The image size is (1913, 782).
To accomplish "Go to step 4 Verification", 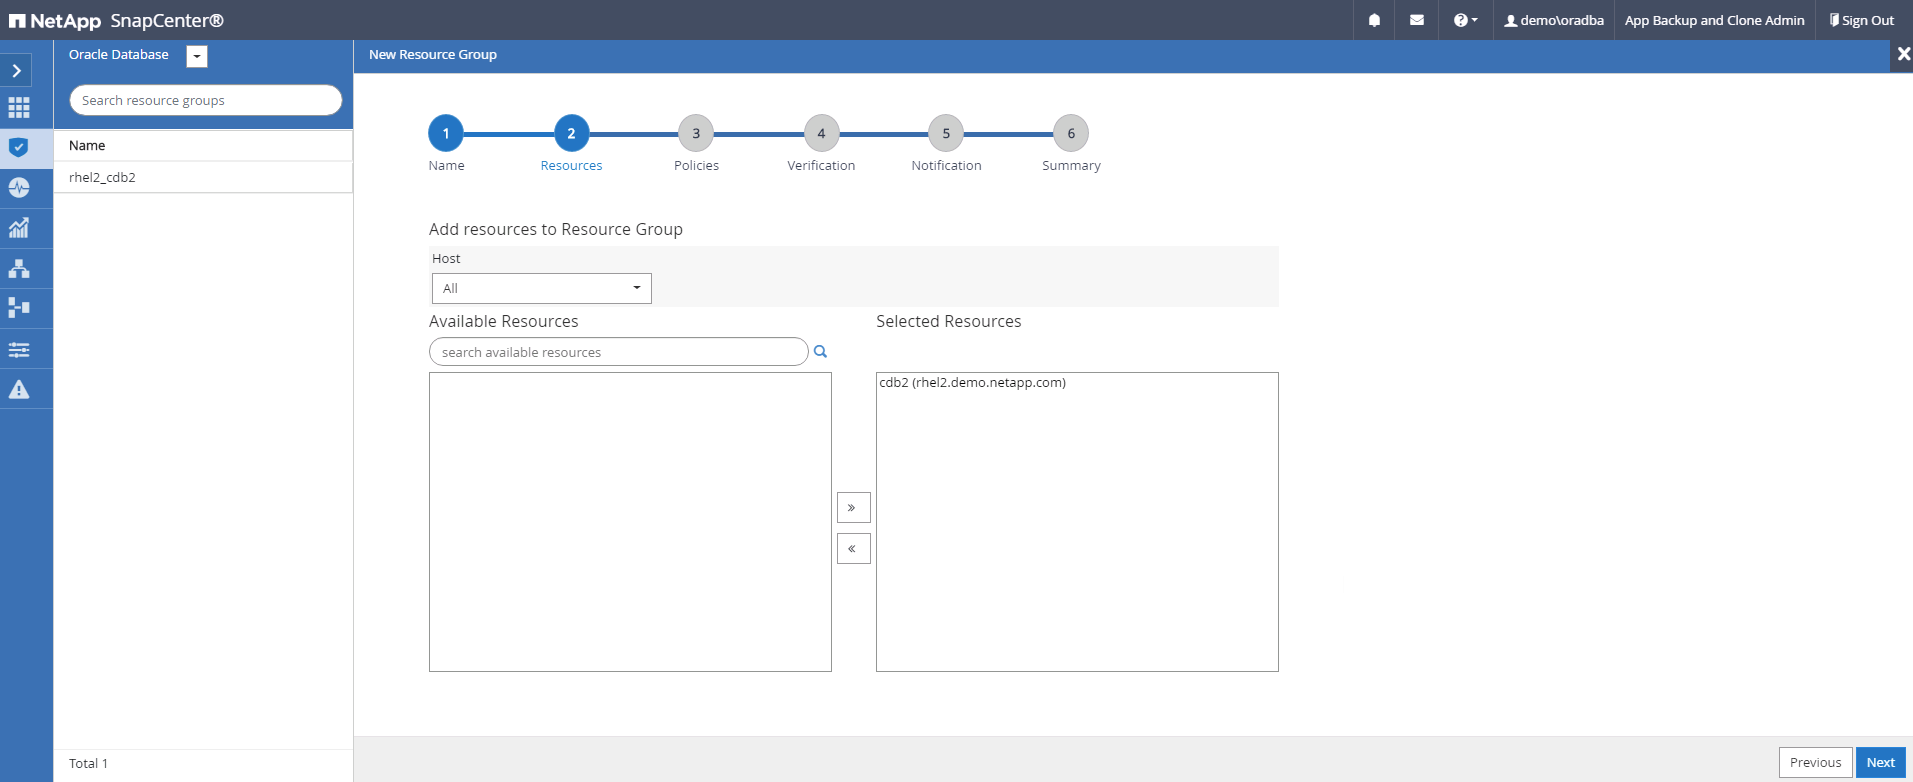I will (x=821, y=133).
